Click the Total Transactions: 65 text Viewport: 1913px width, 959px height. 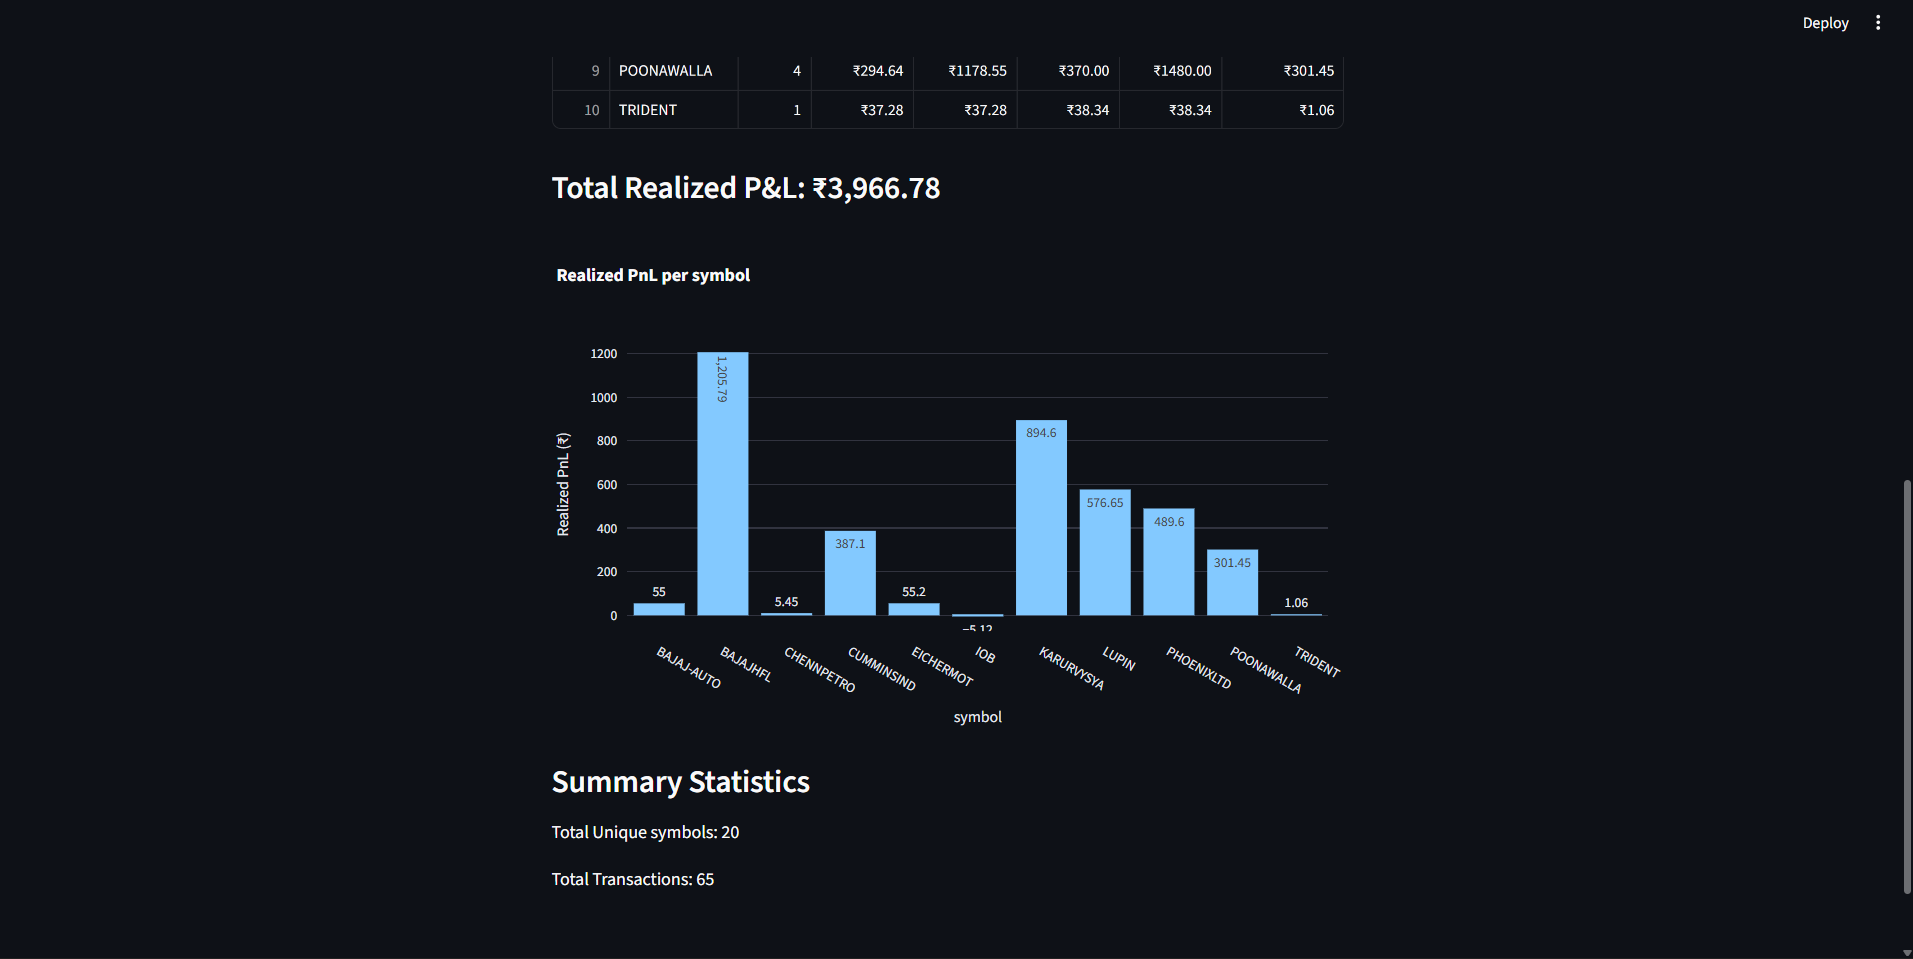[632, 879]
